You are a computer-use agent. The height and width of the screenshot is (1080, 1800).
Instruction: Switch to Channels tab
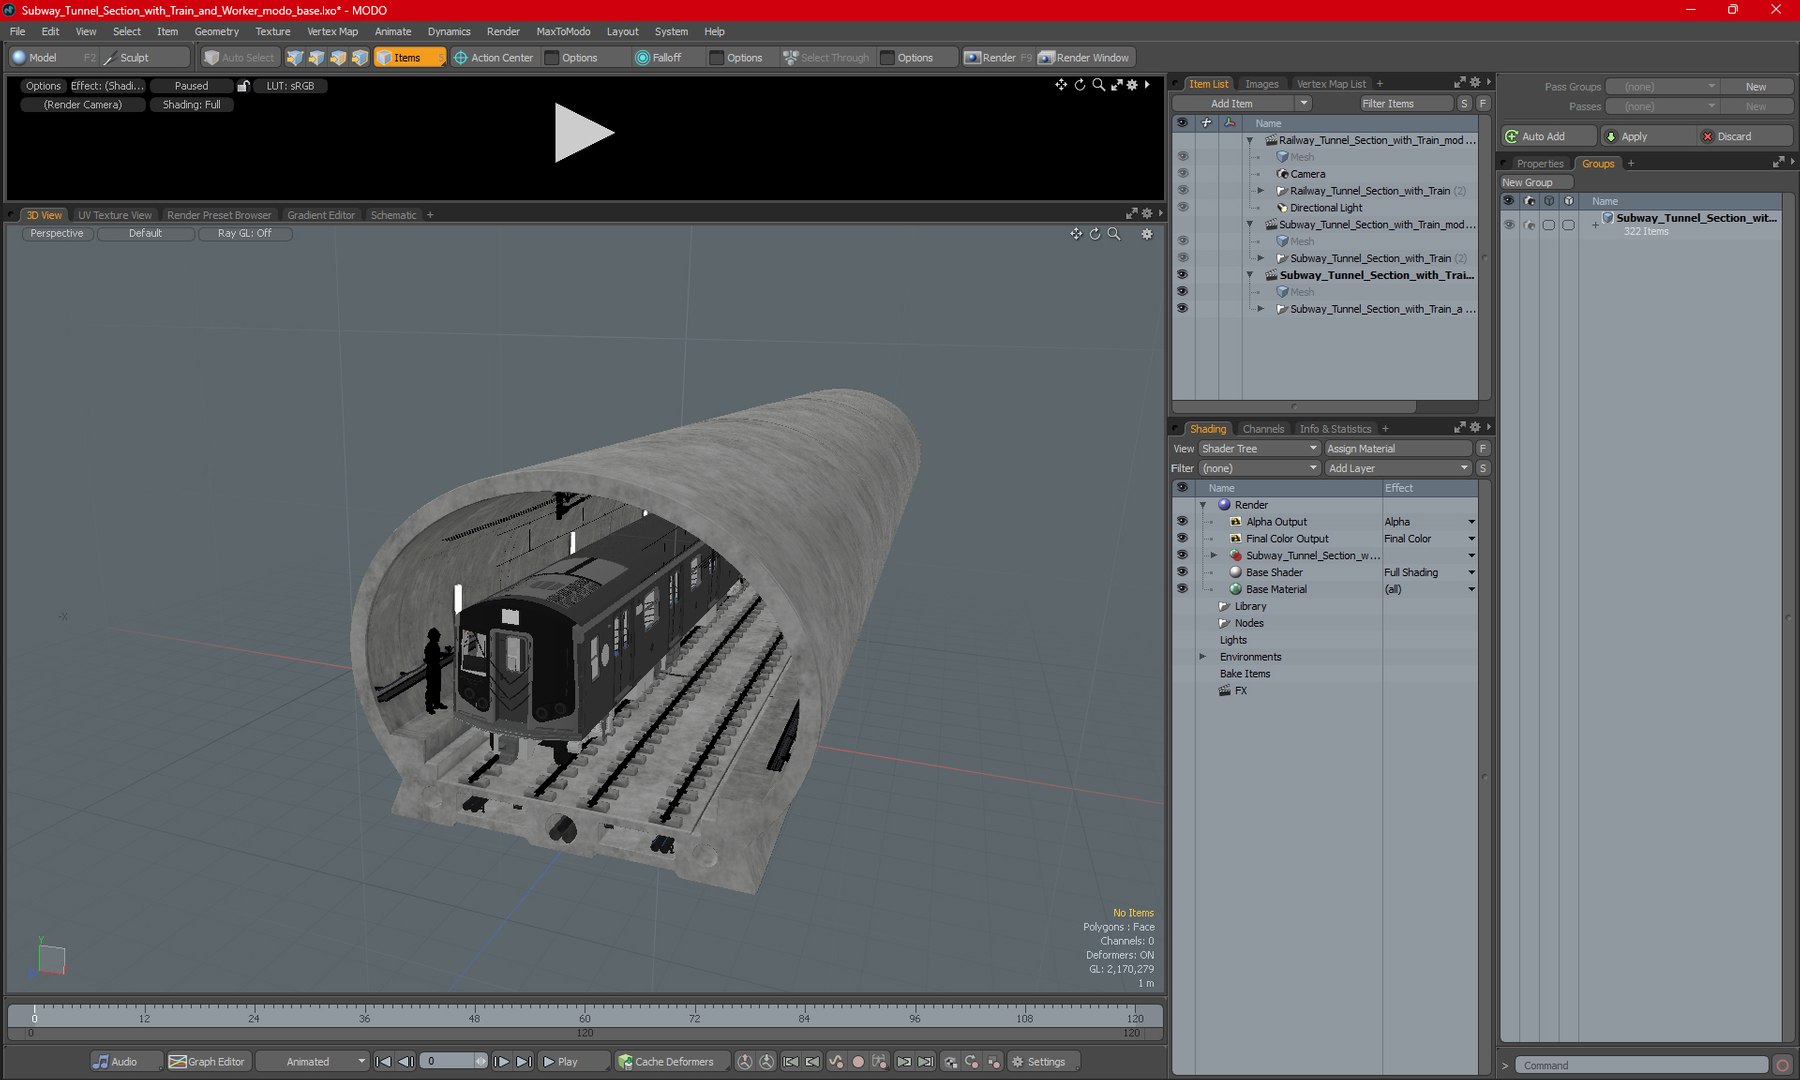pyautogui.click(x=1263, y=429)
